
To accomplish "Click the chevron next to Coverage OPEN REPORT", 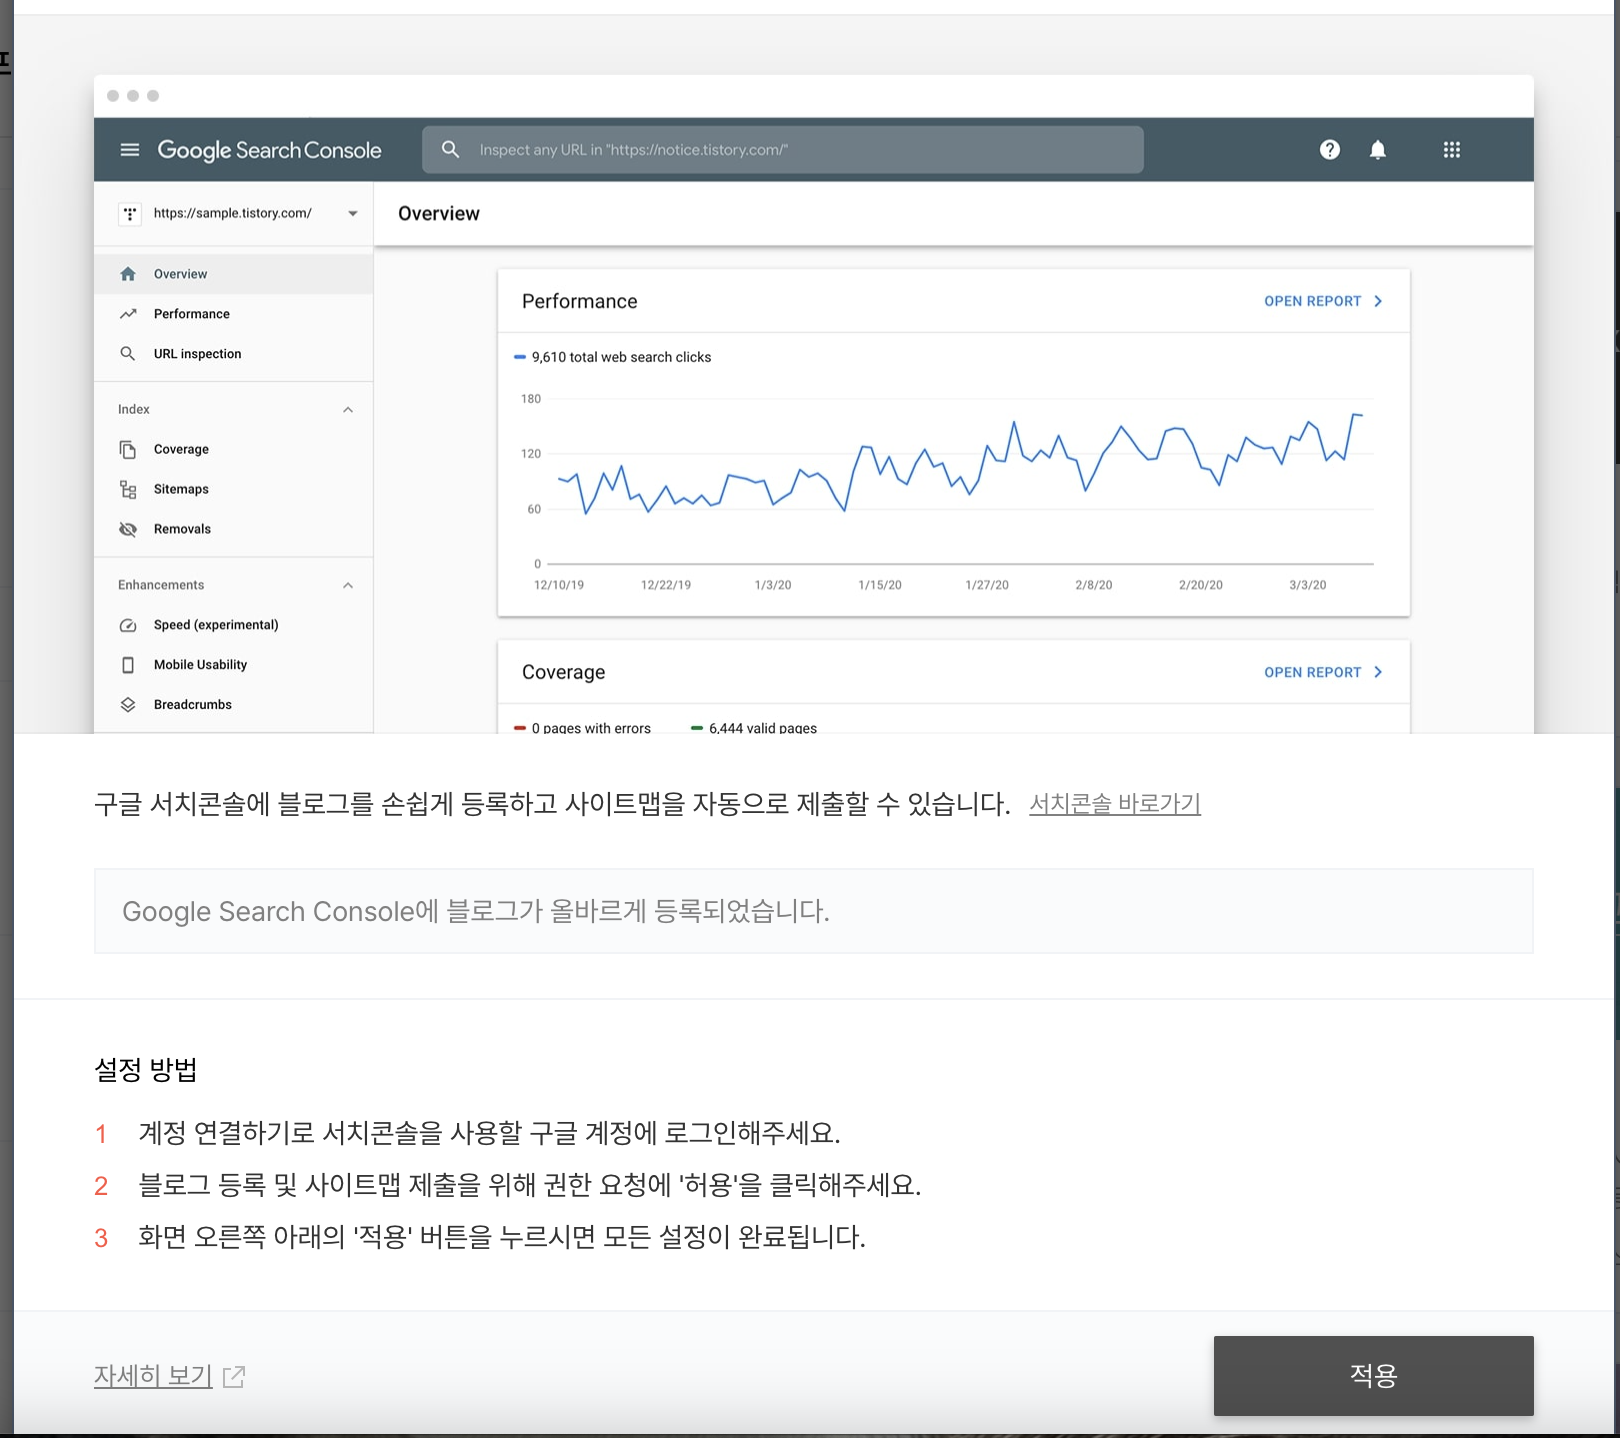I will 1378,672.
